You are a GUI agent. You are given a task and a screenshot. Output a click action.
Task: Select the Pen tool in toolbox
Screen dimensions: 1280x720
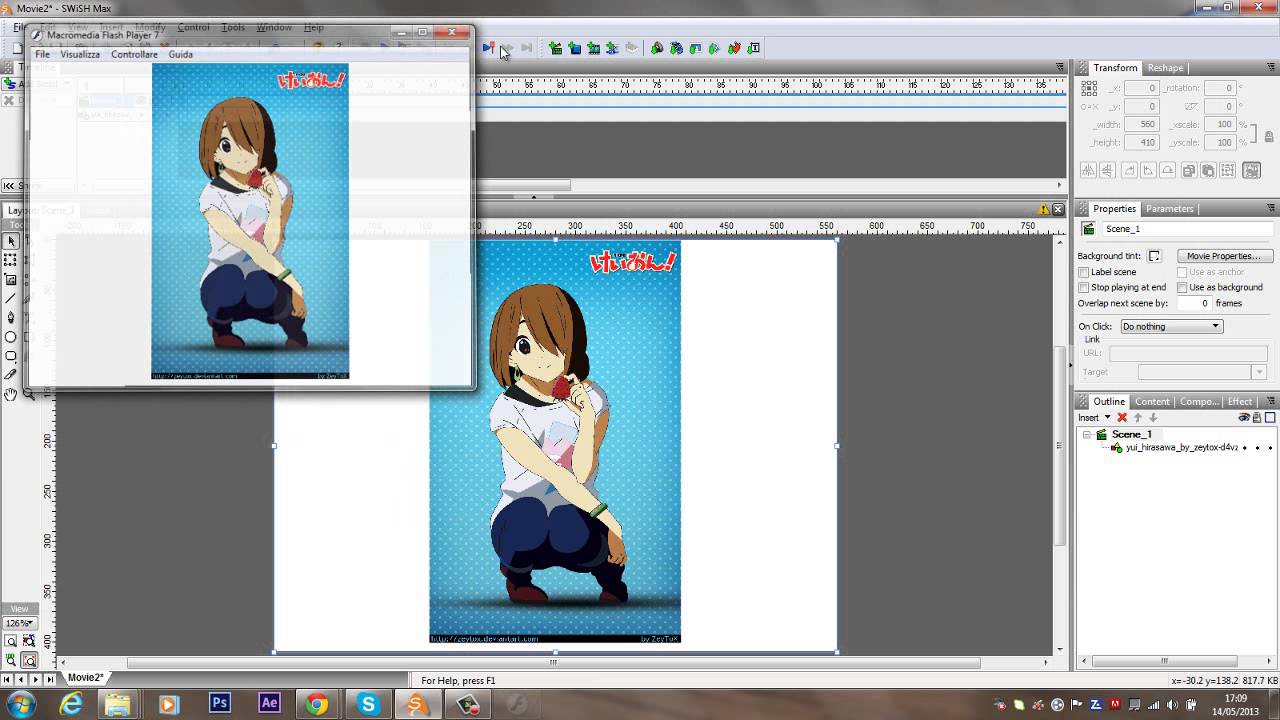11,317
